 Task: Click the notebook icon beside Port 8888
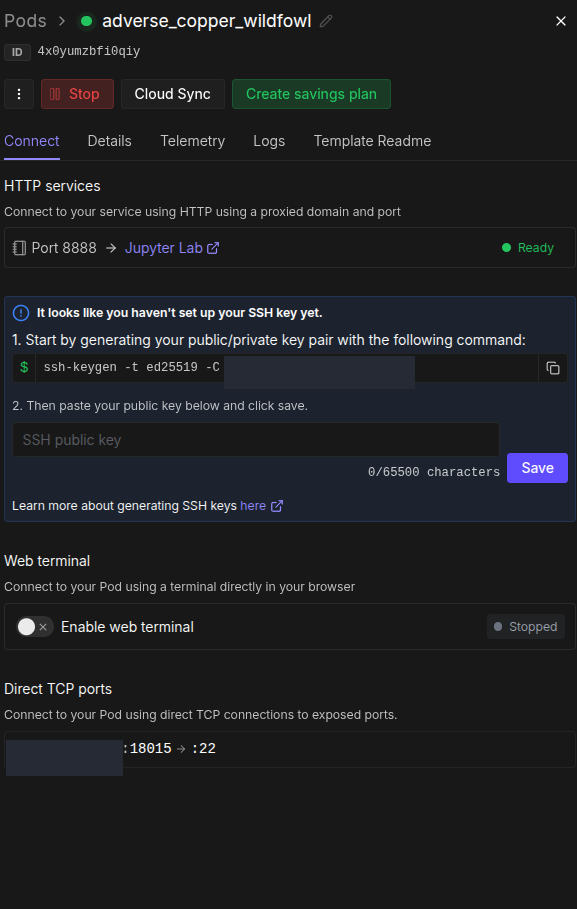[19, 248]
